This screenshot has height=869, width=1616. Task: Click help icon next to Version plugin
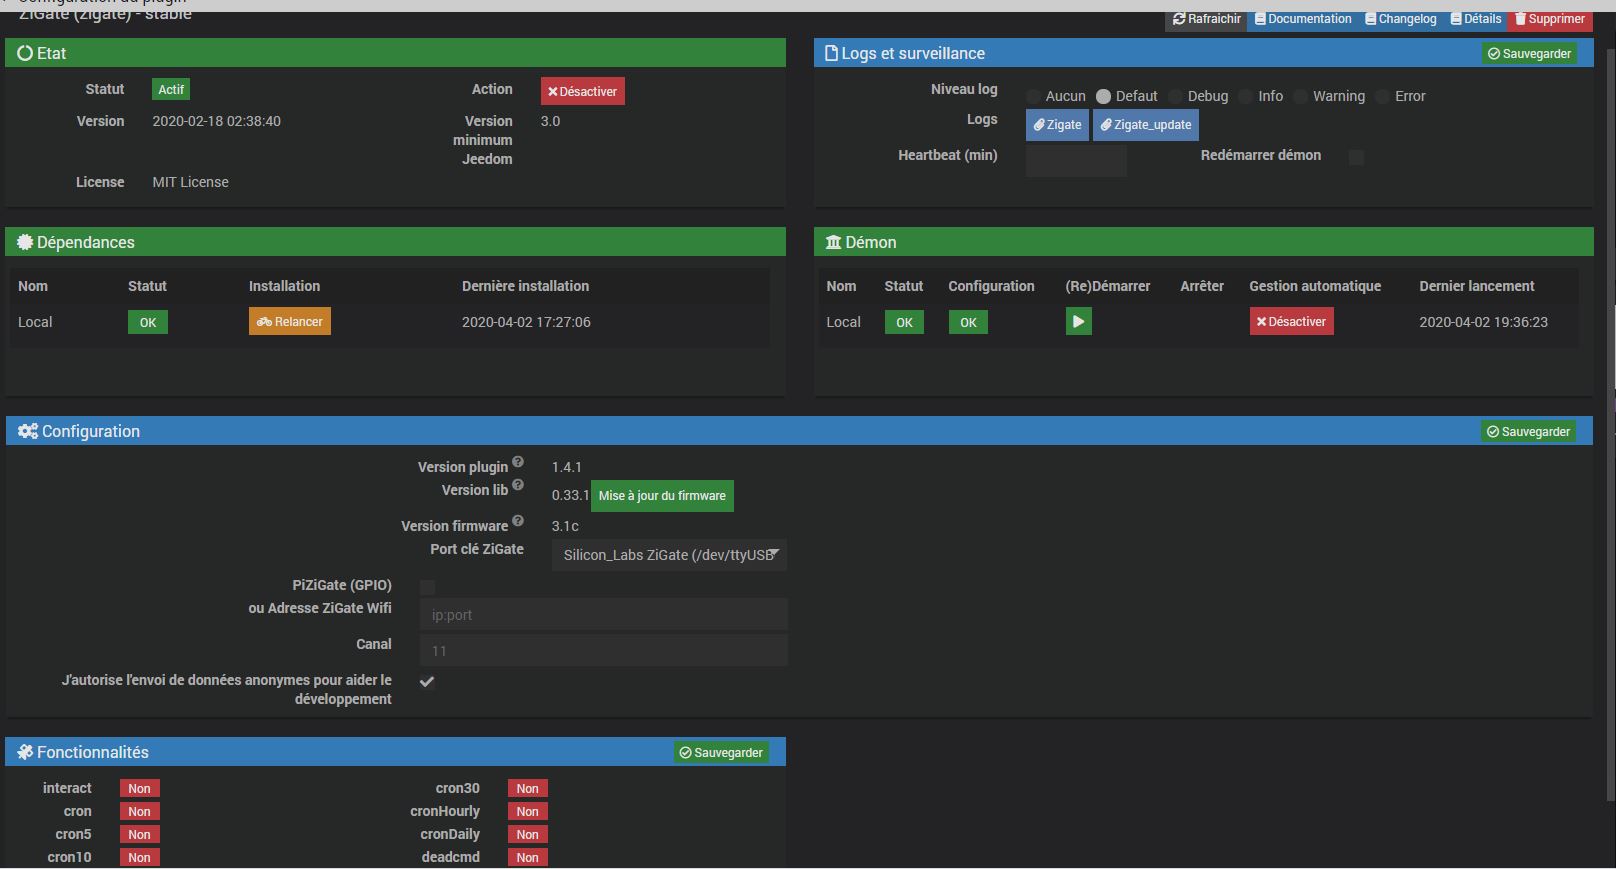click(x=518, y=462)
